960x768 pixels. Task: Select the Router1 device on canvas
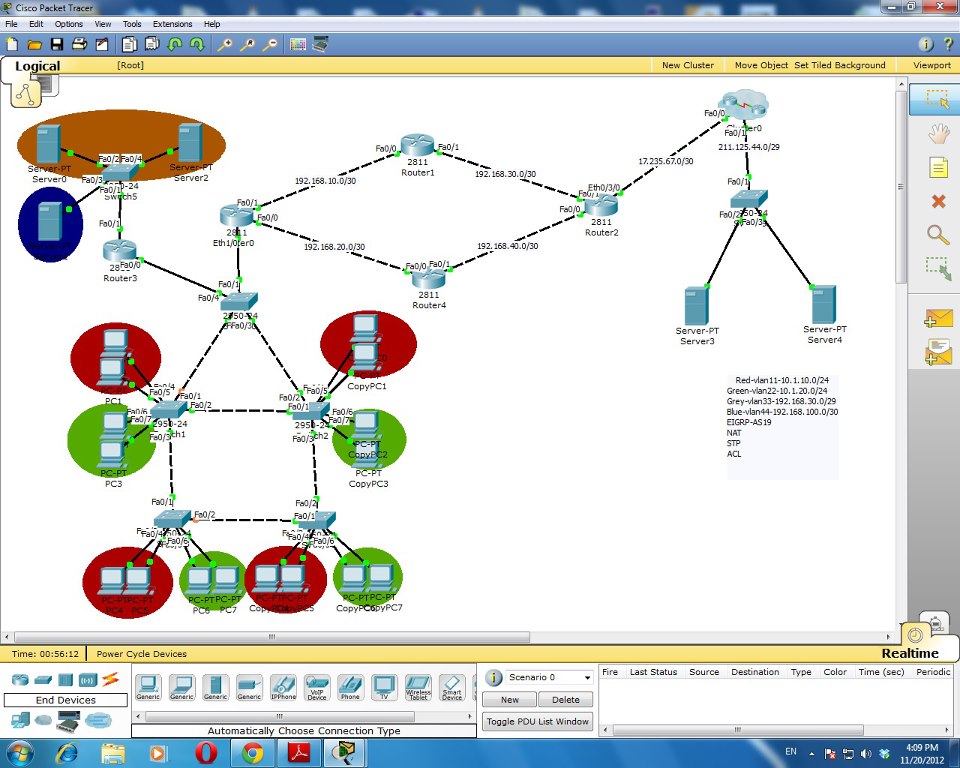418,146
